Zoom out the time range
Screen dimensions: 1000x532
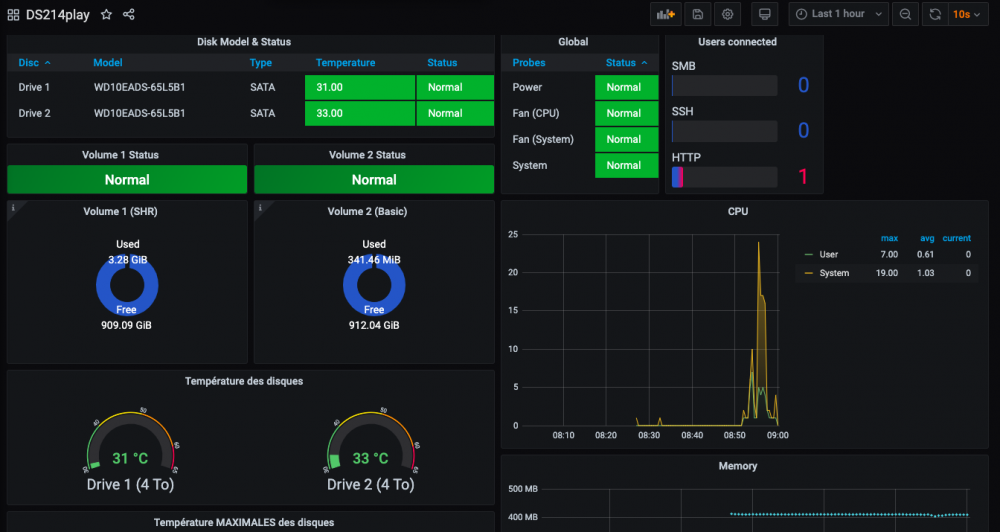[905, 14]
